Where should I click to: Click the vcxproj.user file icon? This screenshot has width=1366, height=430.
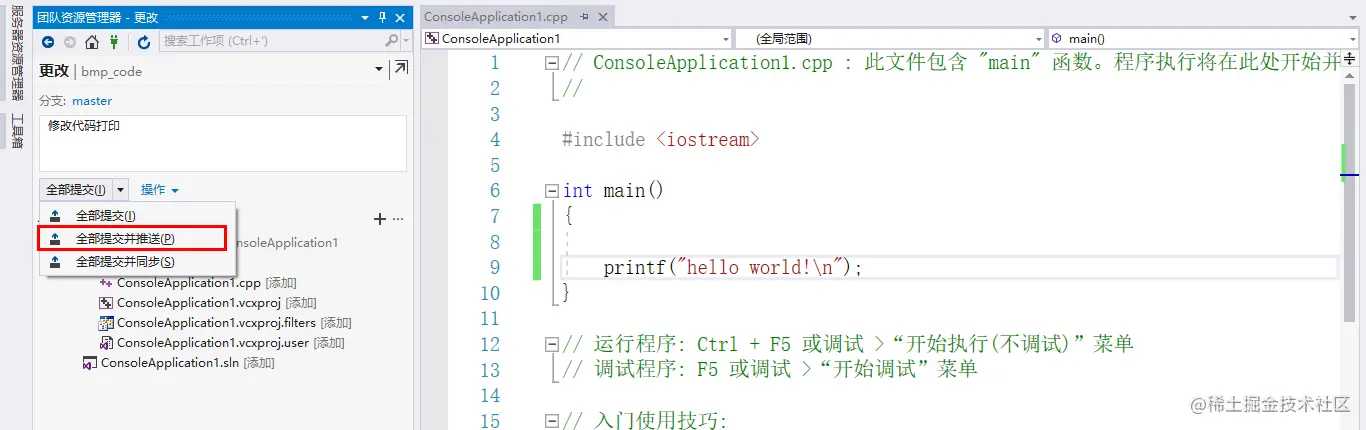106,343
